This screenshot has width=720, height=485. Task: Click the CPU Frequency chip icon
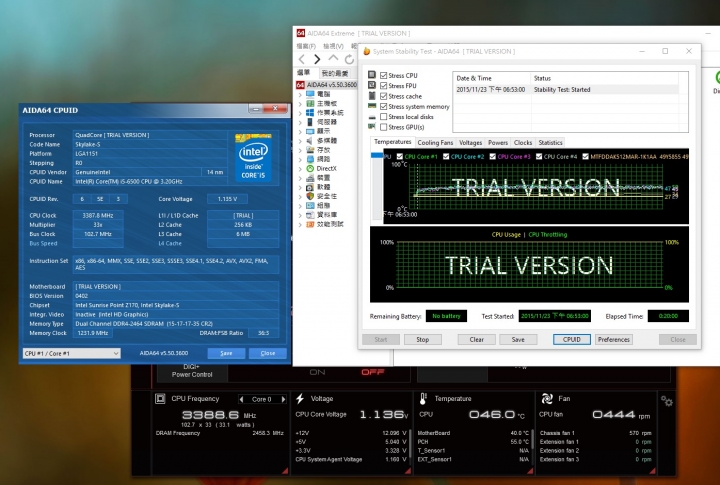(x=160, y=399)
